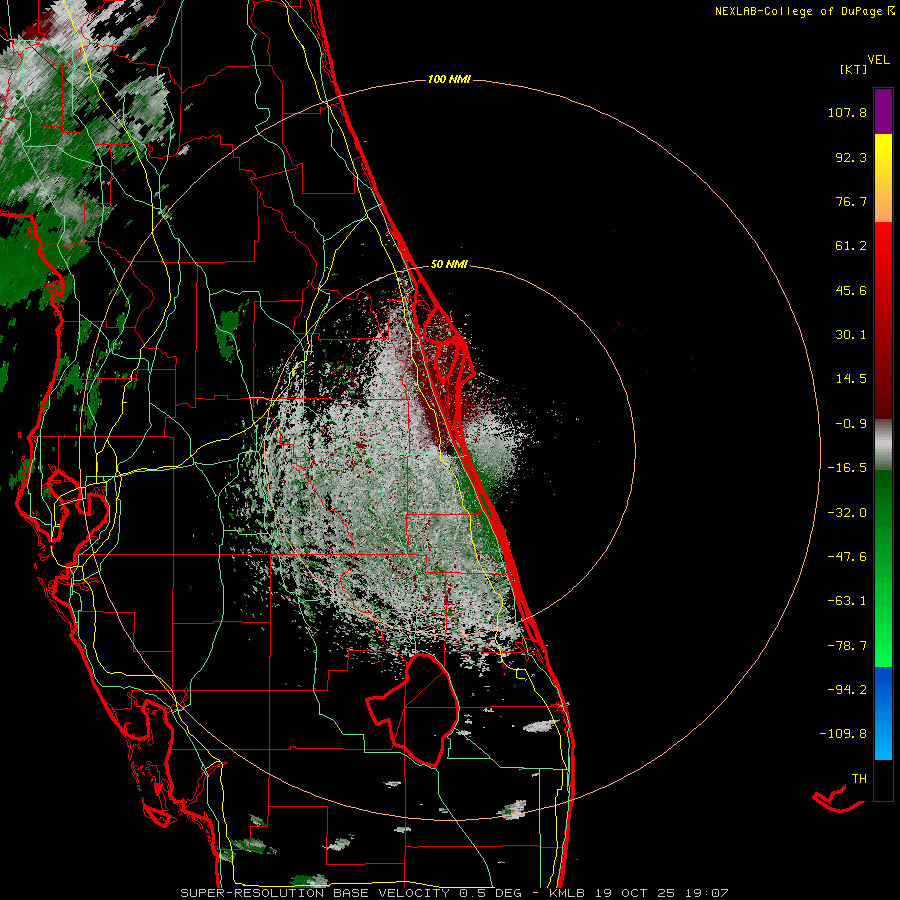The height and width of the screenshot is (900, 900).
Task: Click the TH label by the color bar
Action: click(859, 779)
